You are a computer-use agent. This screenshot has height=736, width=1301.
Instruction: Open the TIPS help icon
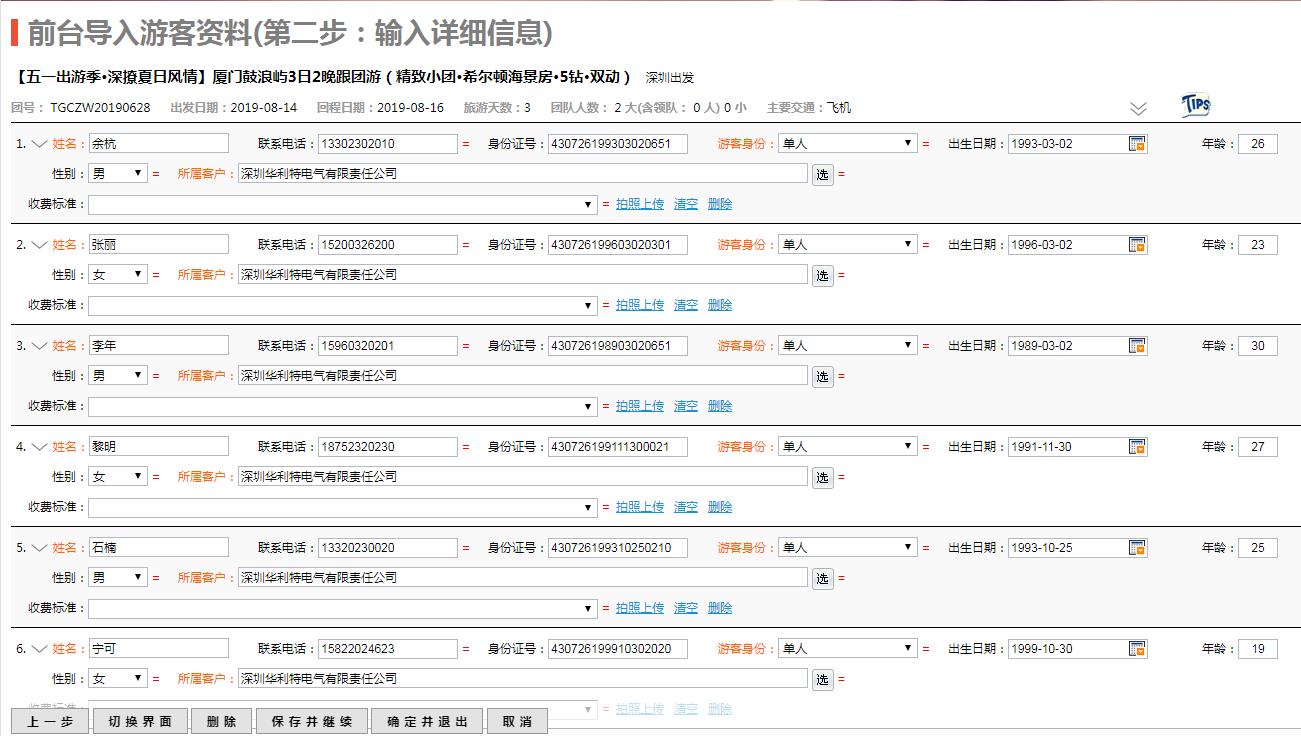point(1195,106)
